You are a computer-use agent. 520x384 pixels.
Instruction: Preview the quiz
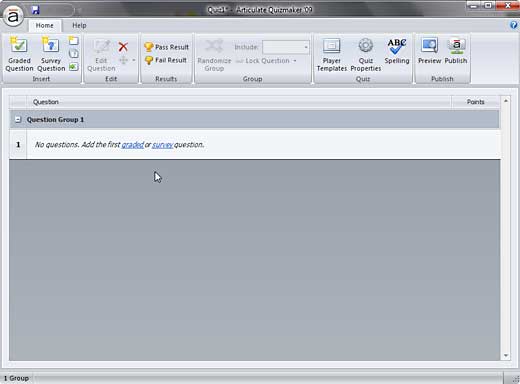[430, 51]
